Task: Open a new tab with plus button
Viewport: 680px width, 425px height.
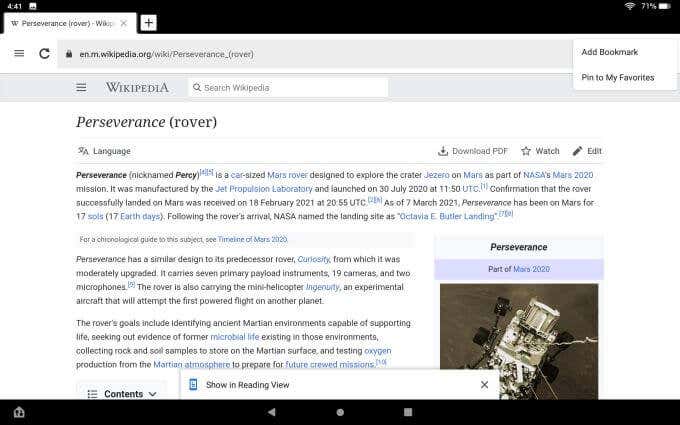Action: click(x=148, y=23)
